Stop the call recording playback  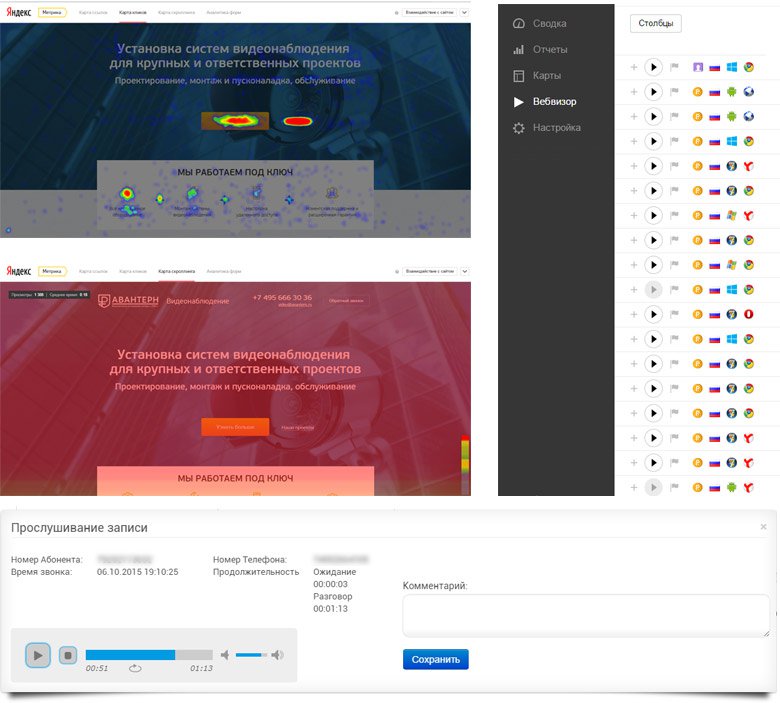[x=68, y=655]
